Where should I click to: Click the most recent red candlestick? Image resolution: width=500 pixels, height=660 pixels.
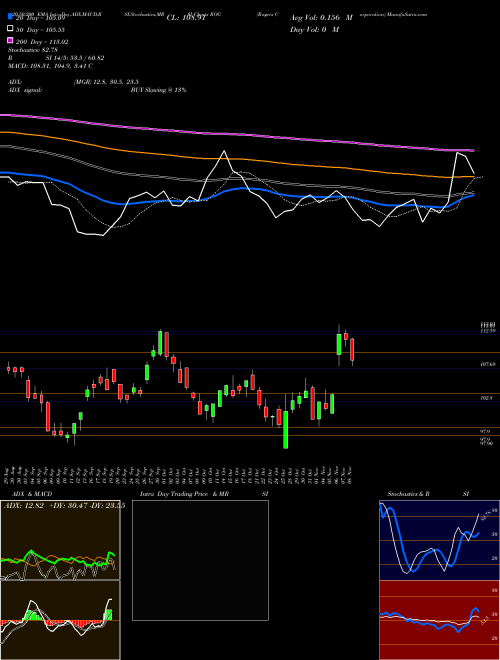click(x=352, y=349)
